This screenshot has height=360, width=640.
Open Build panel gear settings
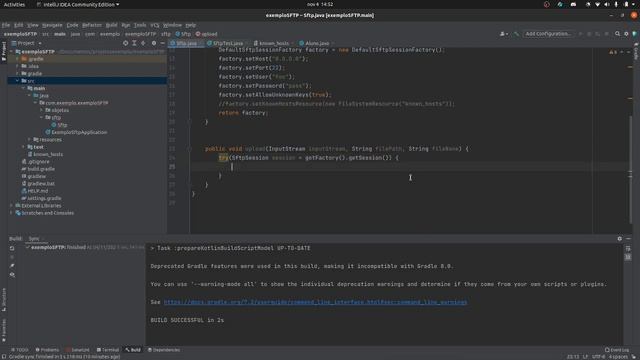point(620,239)
